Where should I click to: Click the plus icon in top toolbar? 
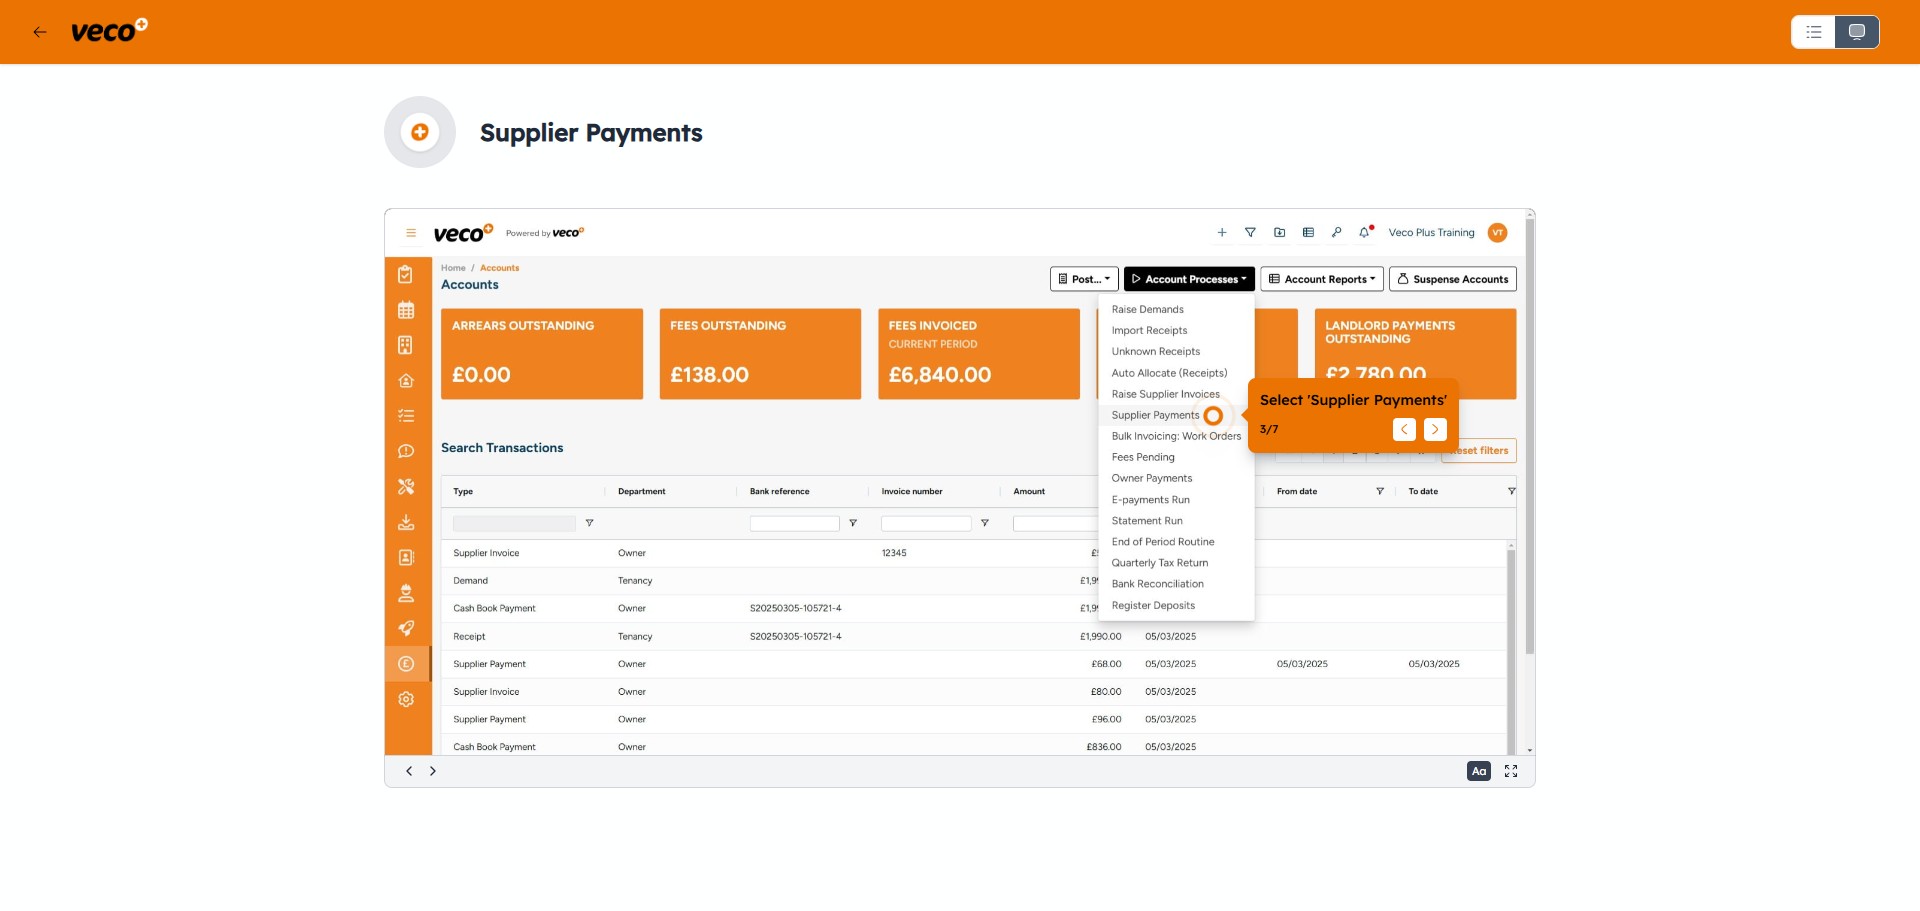pyautogui.click(x=1221, y=233)
